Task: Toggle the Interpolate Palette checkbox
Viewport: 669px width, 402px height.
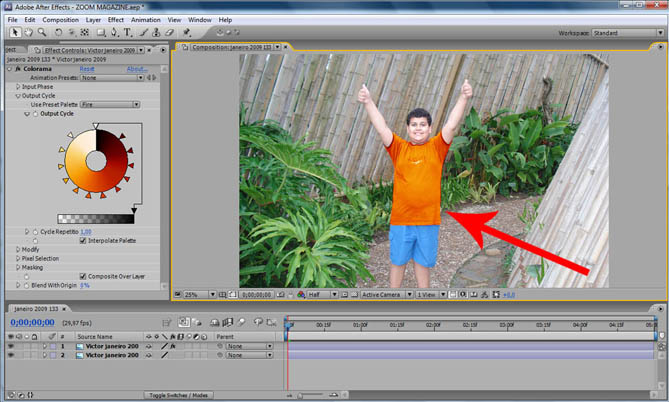Action: click(83, 241)
